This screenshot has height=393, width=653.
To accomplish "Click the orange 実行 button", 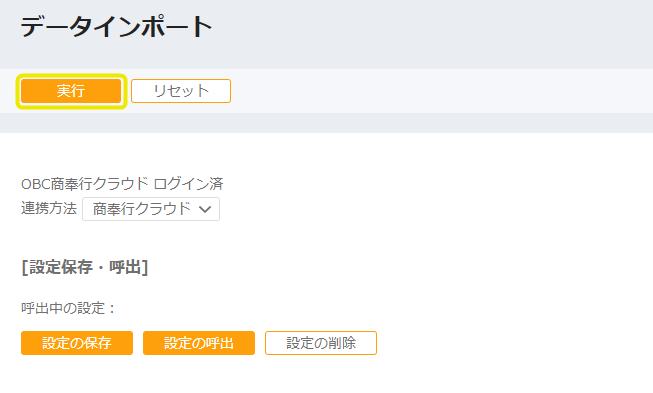I will [x=71, y=91].
